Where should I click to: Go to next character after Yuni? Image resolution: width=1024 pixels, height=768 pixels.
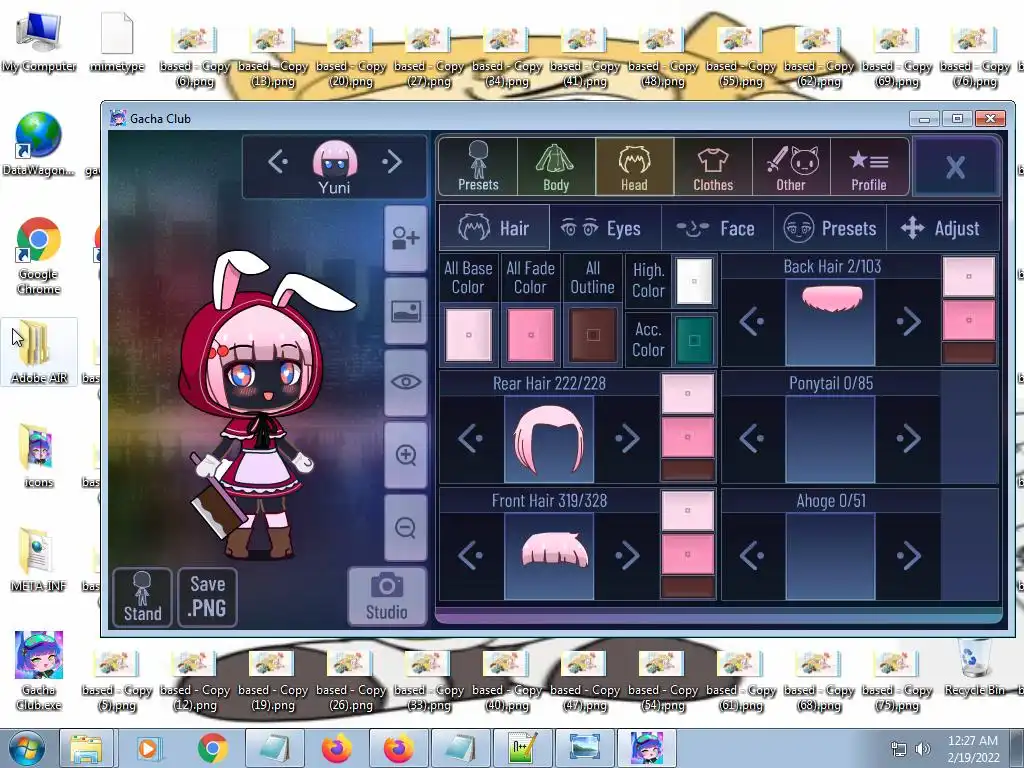coord(392,161)
